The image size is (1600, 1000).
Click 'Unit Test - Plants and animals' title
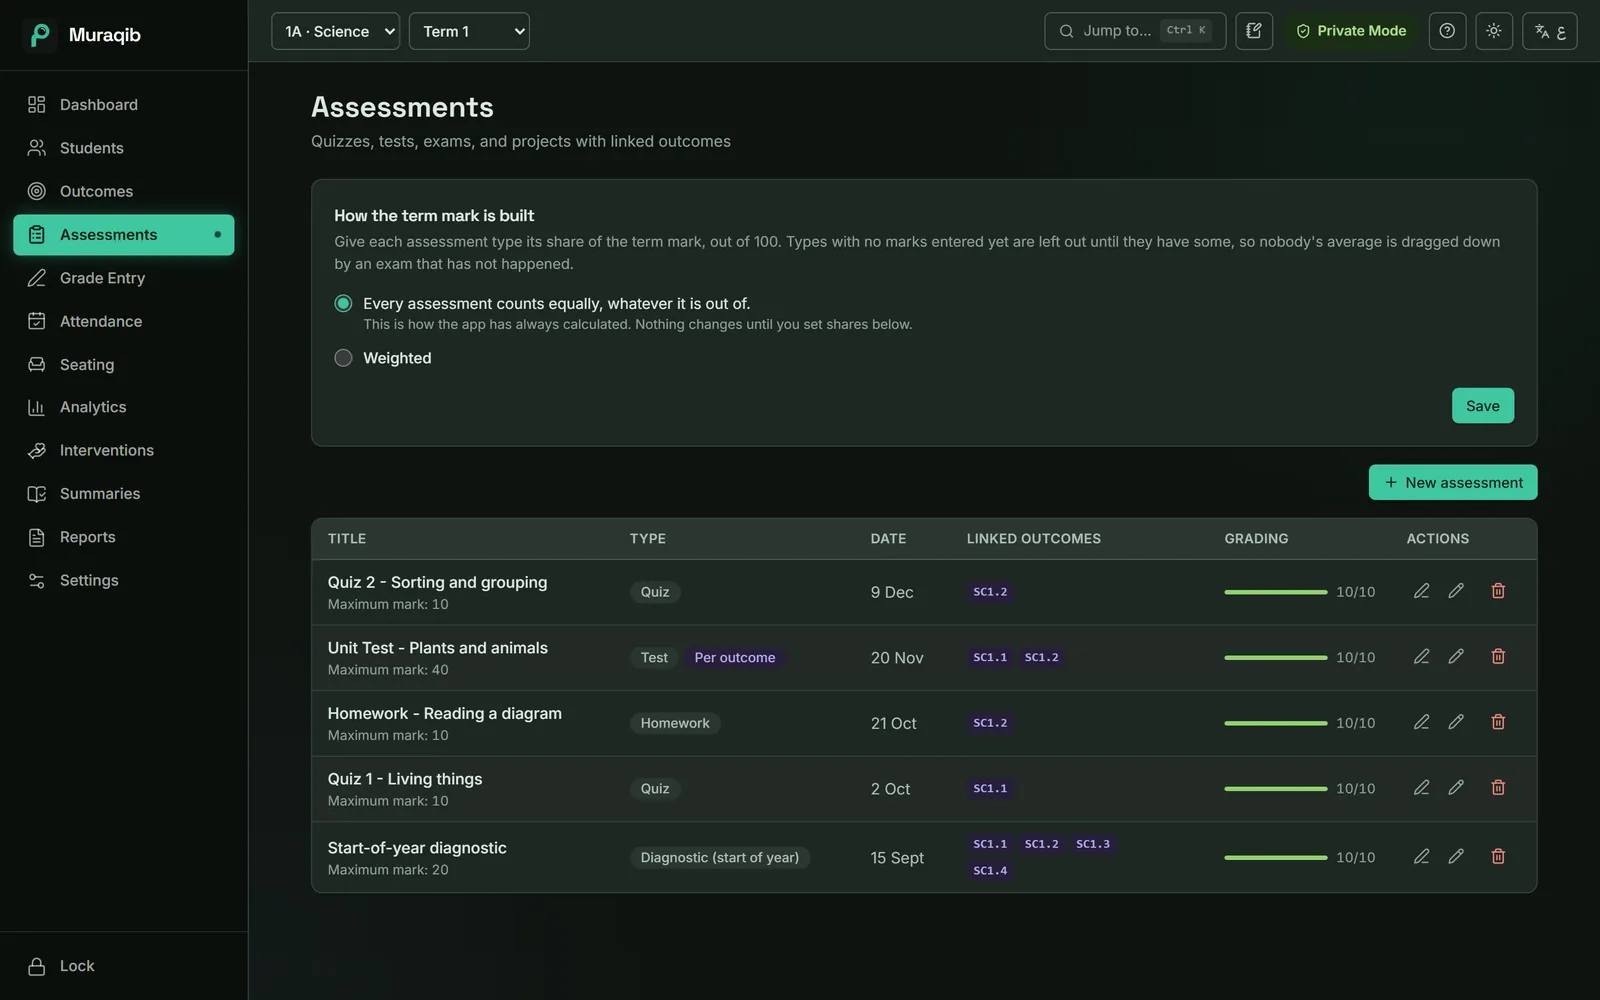click(x=438, y=648)
